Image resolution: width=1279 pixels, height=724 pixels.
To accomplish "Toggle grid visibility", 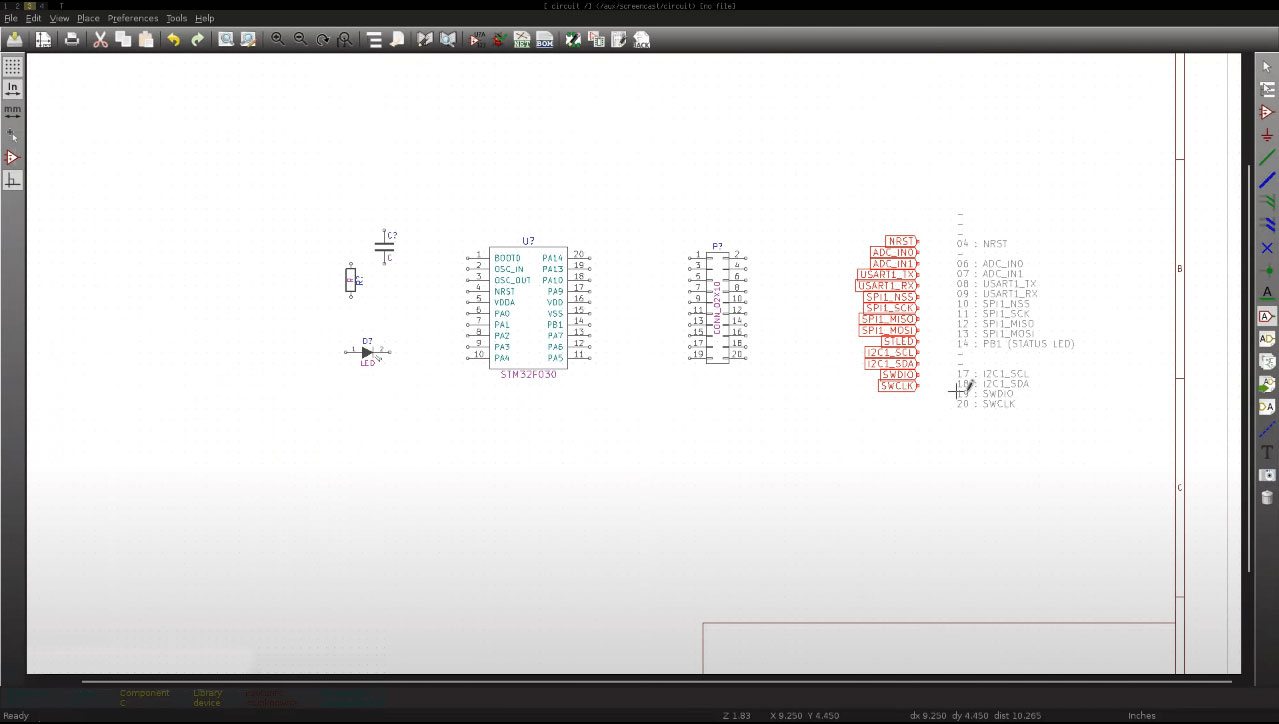I will 12,67.
